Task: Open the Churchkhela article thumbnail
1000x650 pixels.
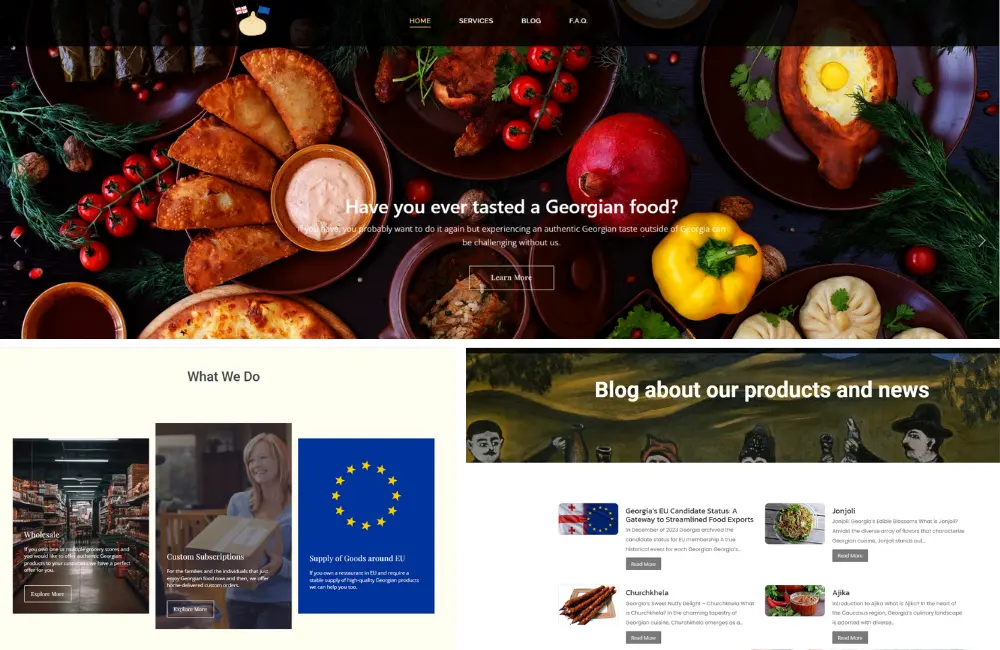Action: tap(588, 604)
